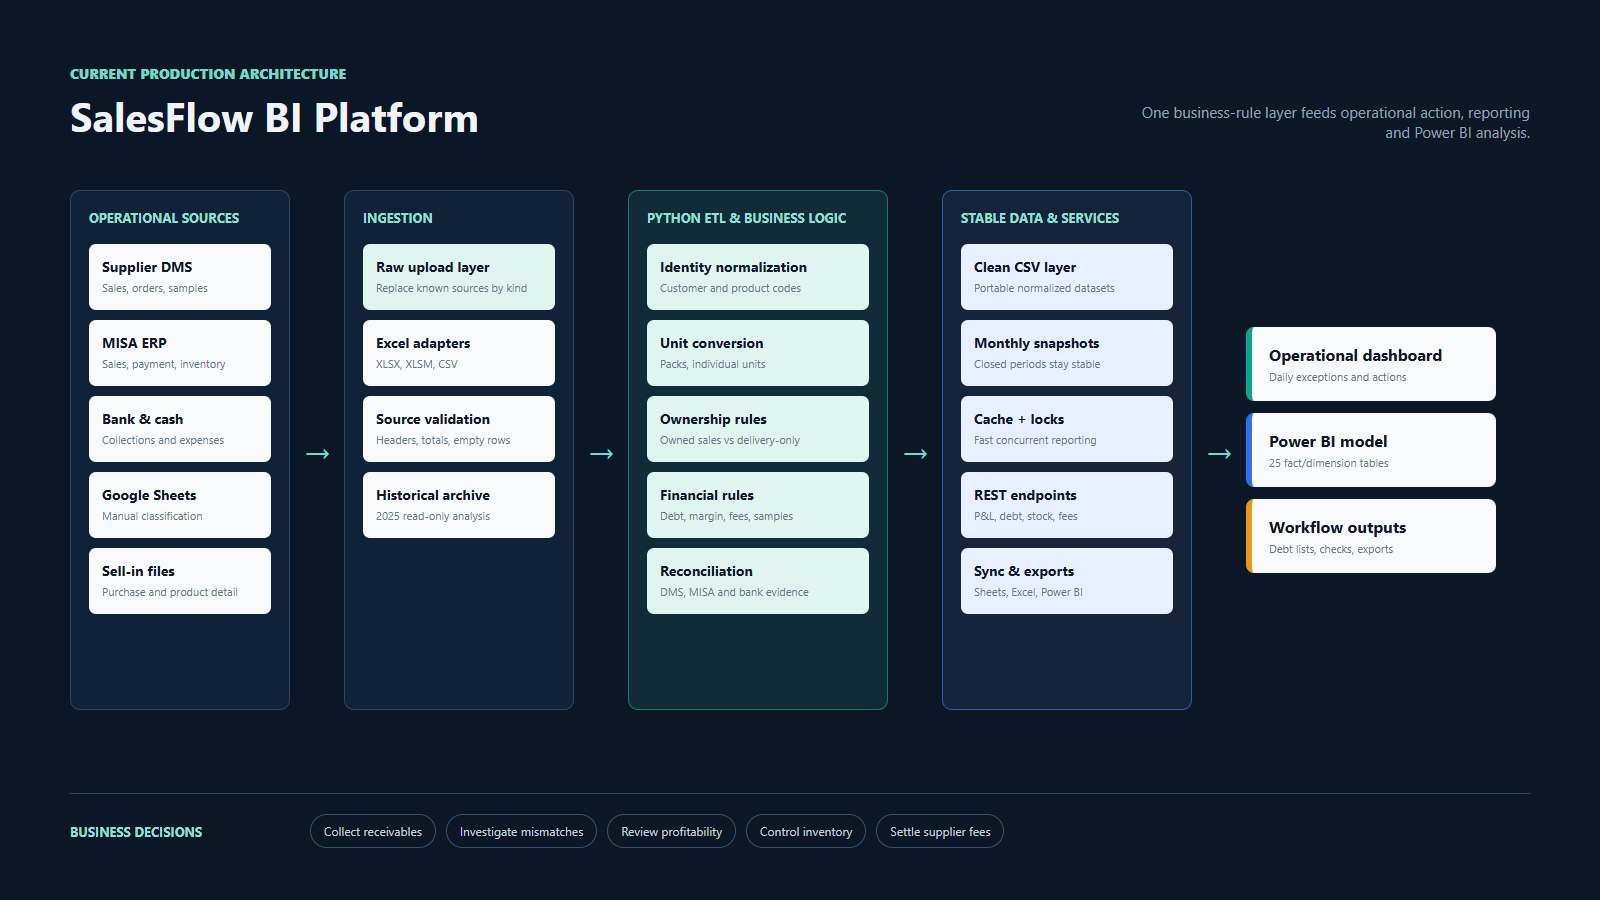1600x900 pixels.
Task: Select the Workflow outputs card
Action: [1371, 536]
